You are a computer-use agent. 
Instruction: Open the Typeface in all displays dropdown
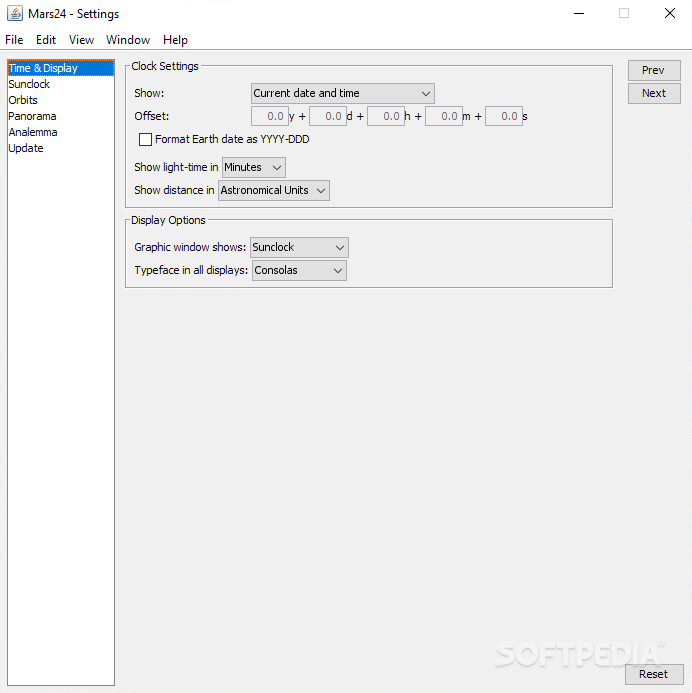point(299,270)
